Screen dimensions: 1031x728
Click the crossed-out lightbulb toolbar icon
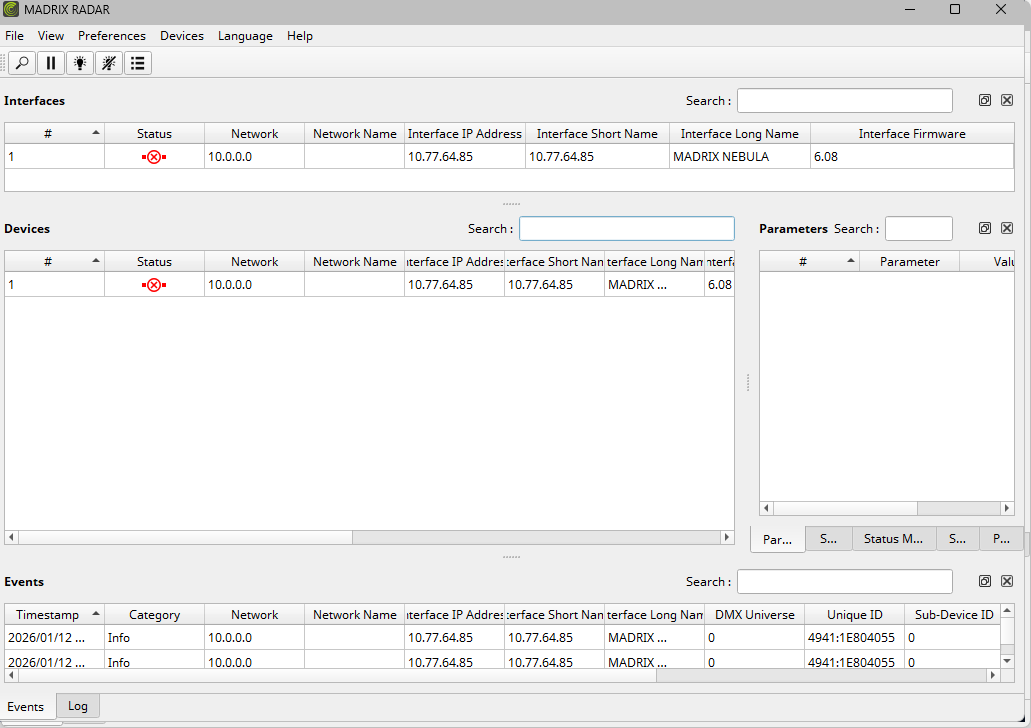[109, 63]
